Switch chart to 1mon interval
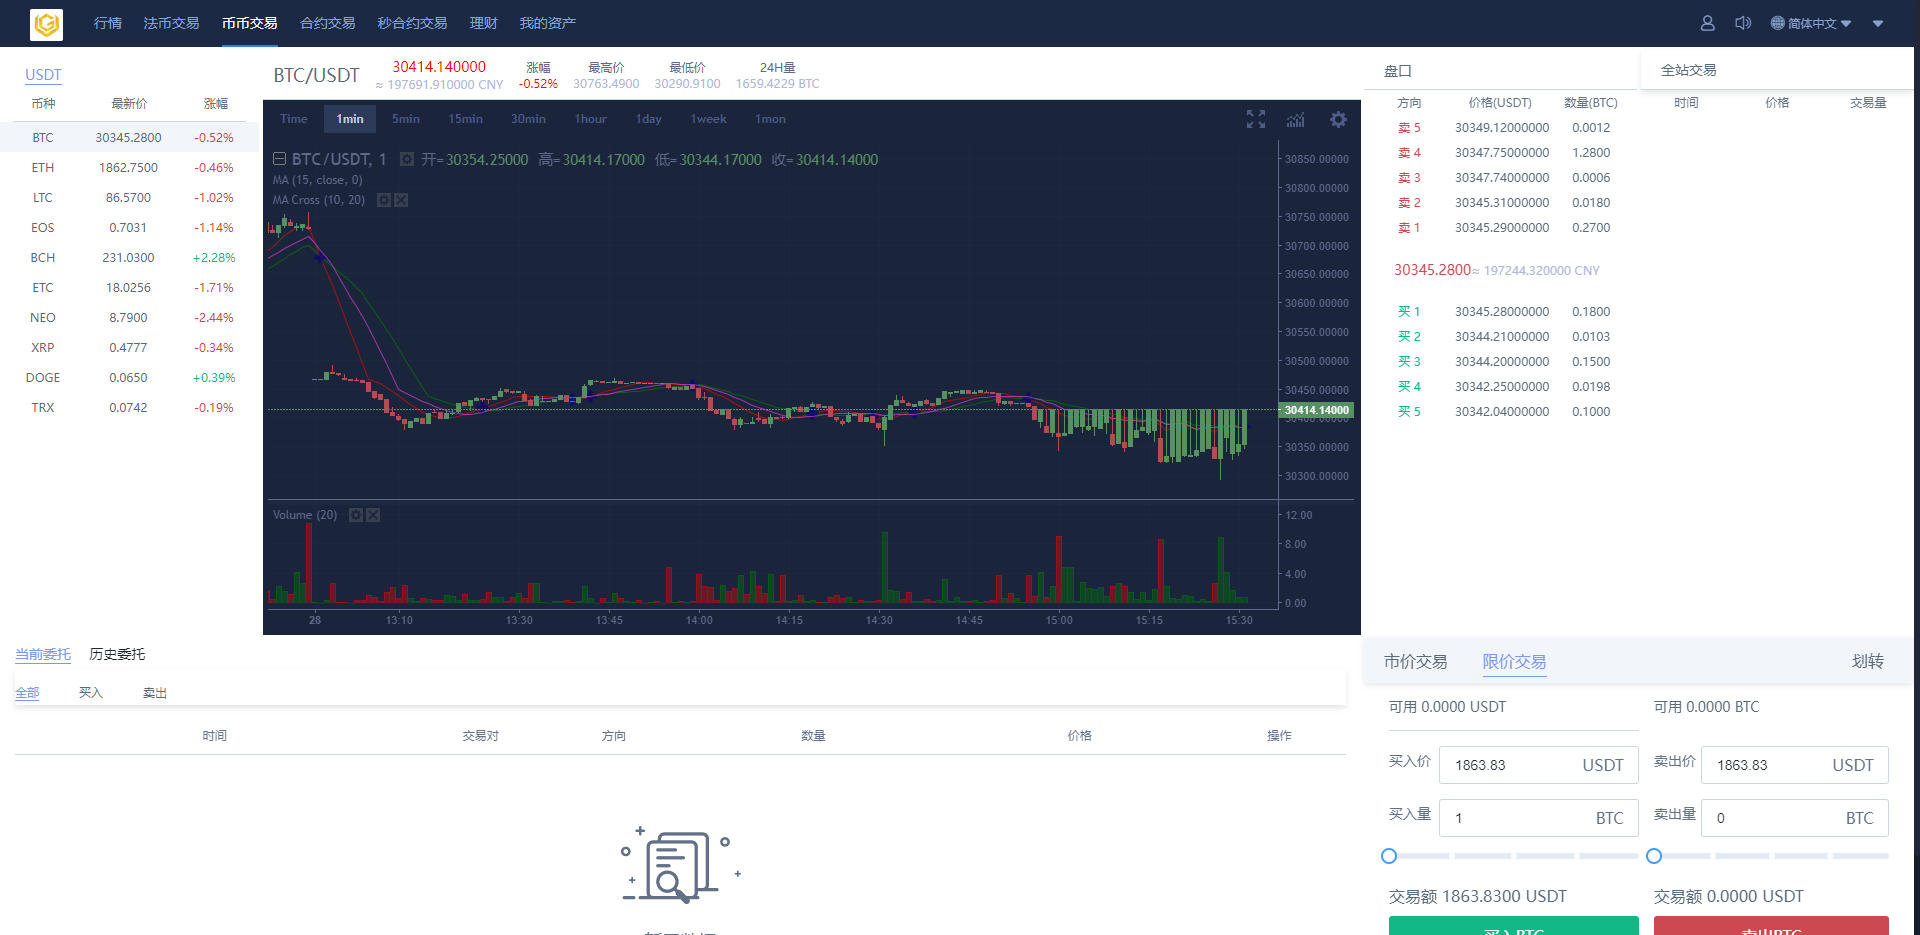This screenshot has height=935, width=1920. click(x=771, y=119)
